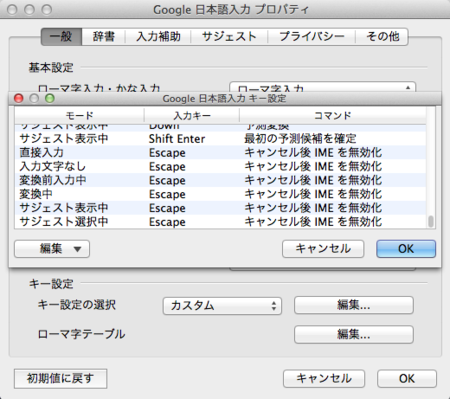
Task: Click 編集... next to キー設定の選択
Action: tap(354, 305)
